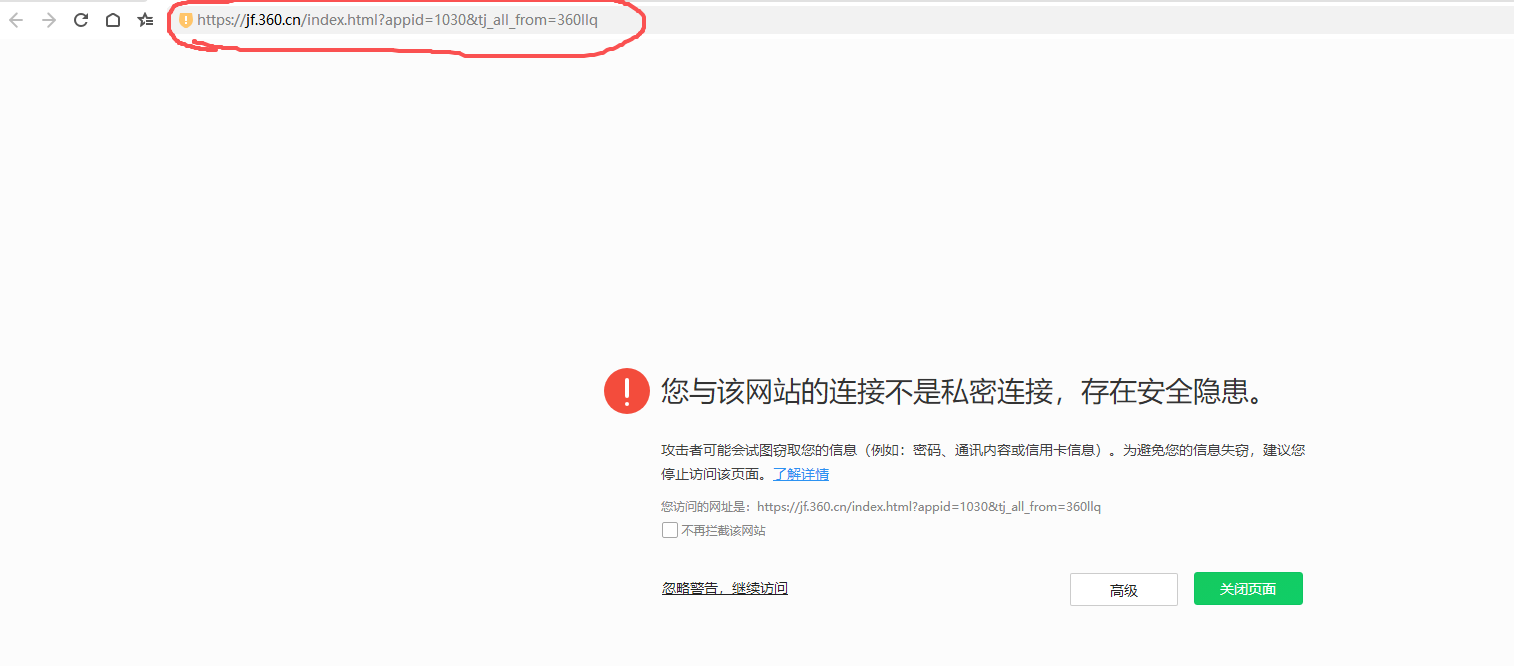This screenshot has width=1514, height=666.
Task: Click 忽略警告，继续访问 to proceed
Action: [x=724, y=589]
